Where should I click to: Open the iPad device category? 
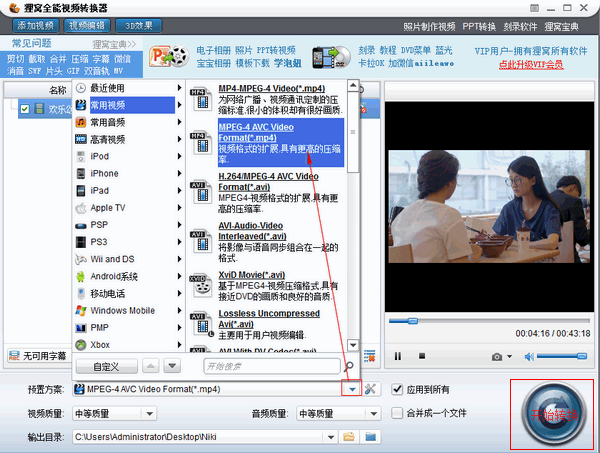(x=128, y=191)
